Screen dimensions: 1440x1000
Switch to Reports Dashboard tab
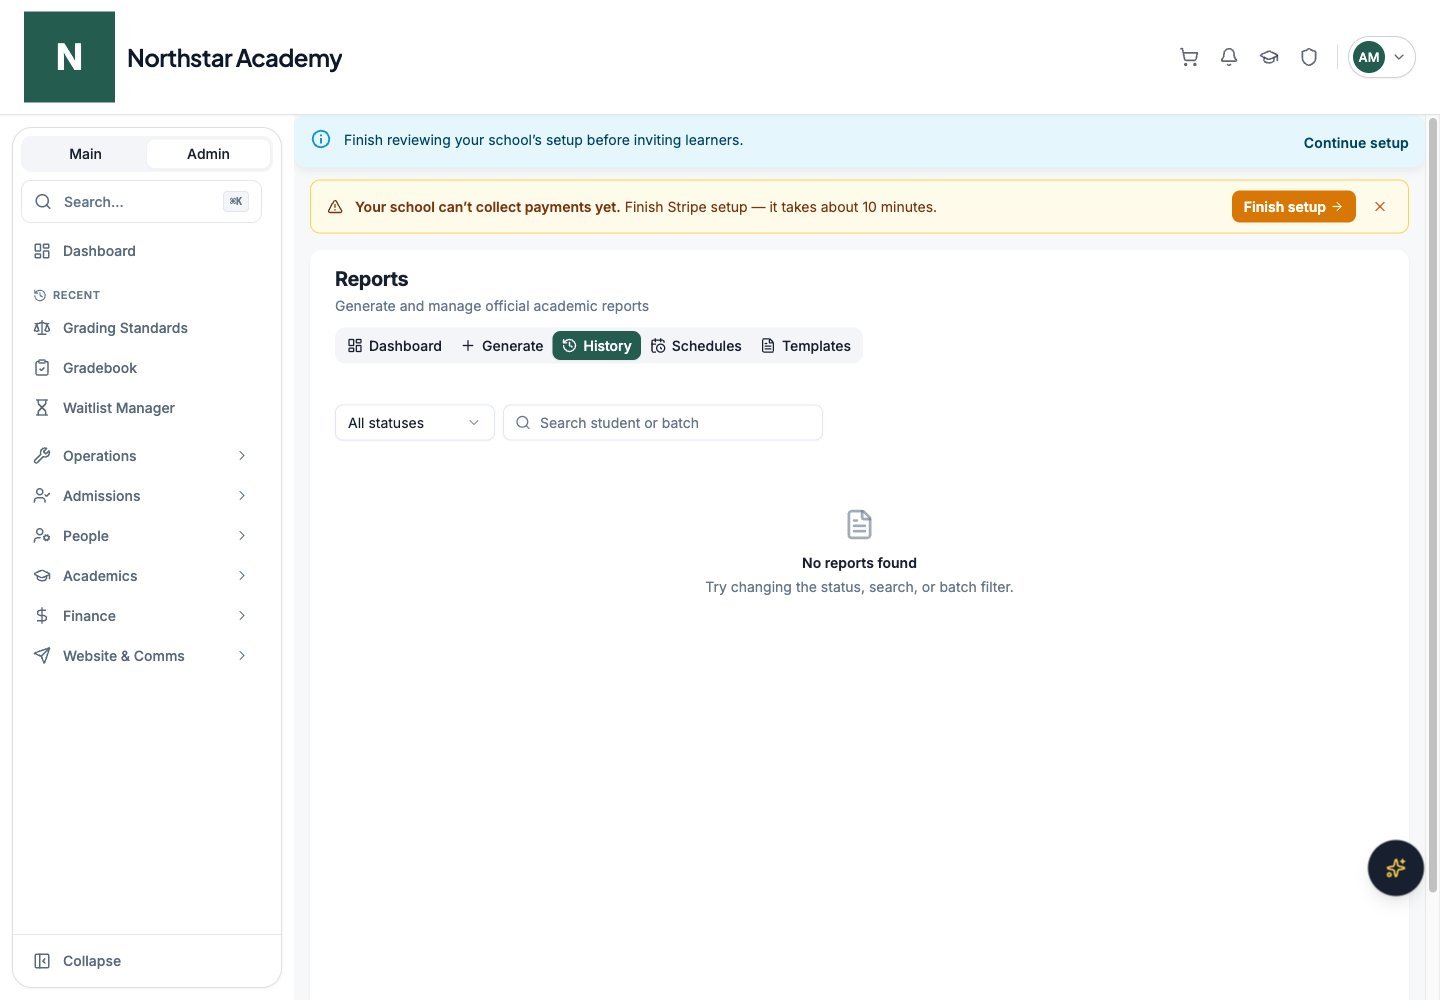(395, 346)
